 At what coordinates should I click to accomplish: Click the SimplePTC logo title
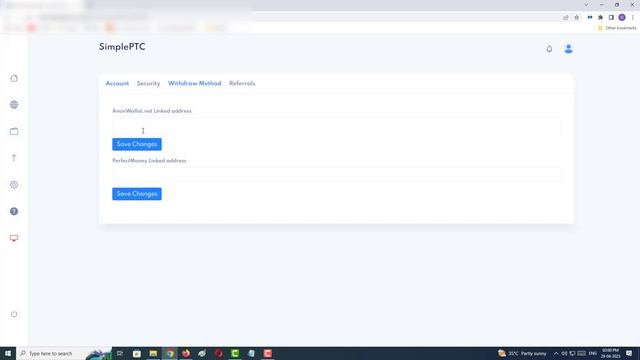pos(122,47)
